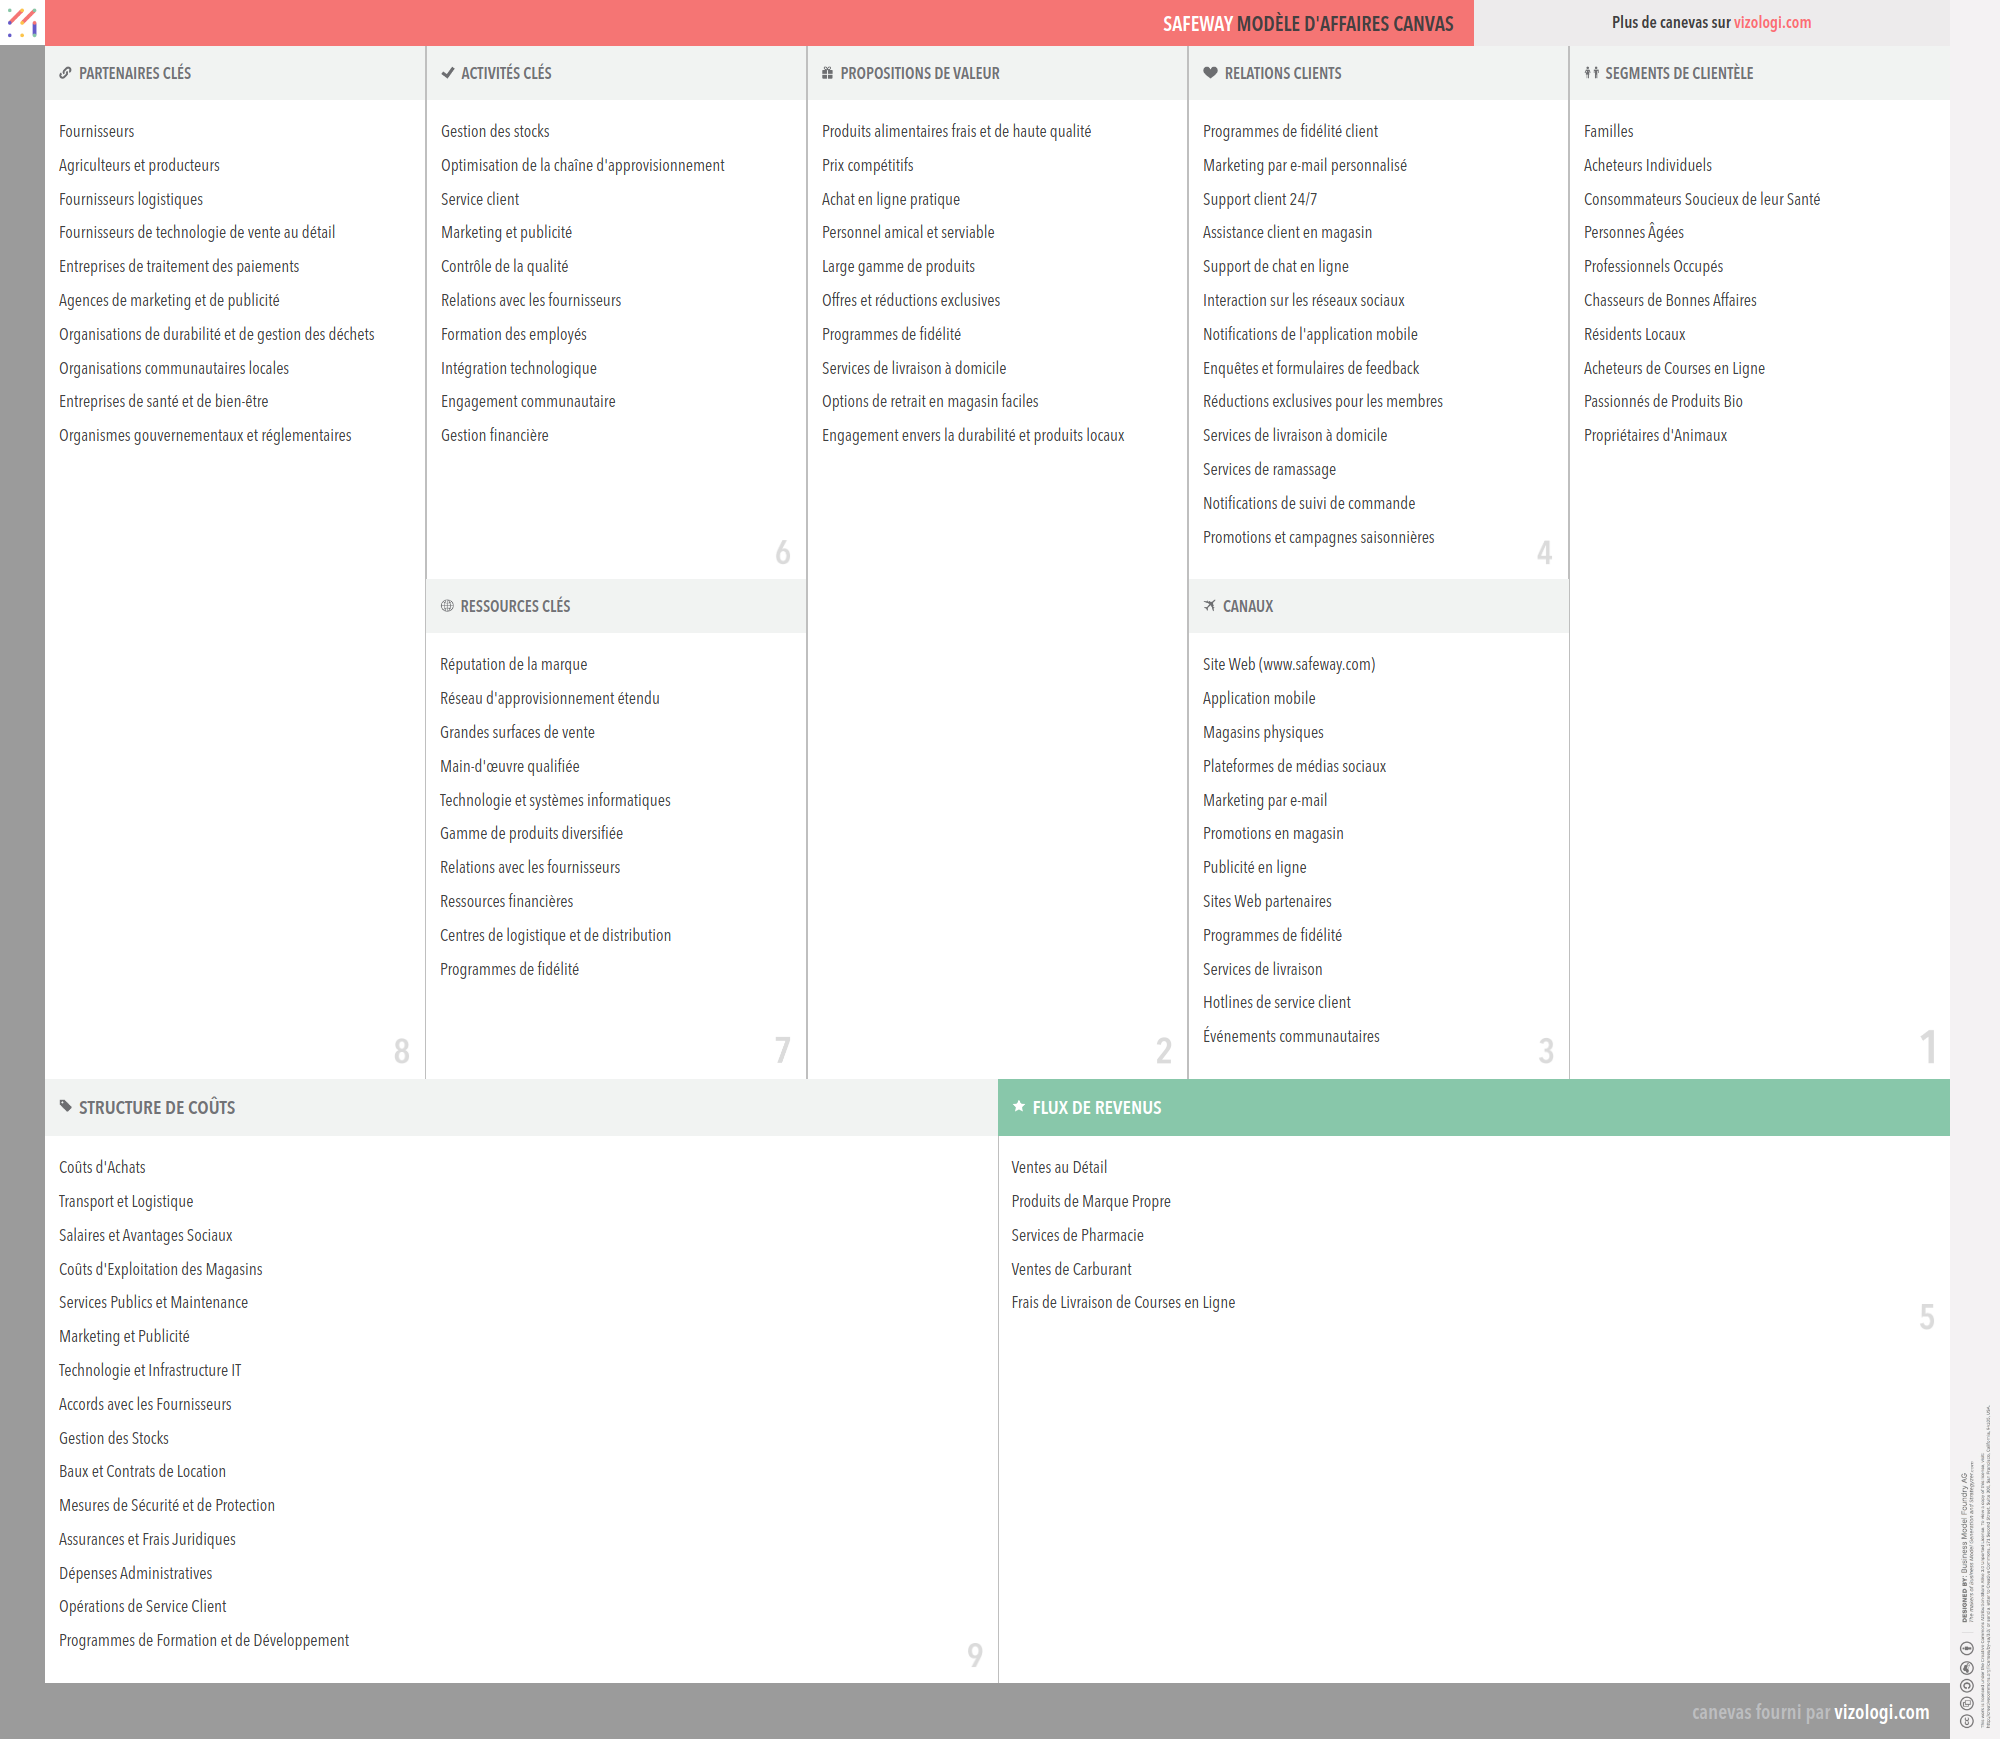
Task: Click the star icon beside Flux de Revenus
Action: [x=1018, y=1107]
